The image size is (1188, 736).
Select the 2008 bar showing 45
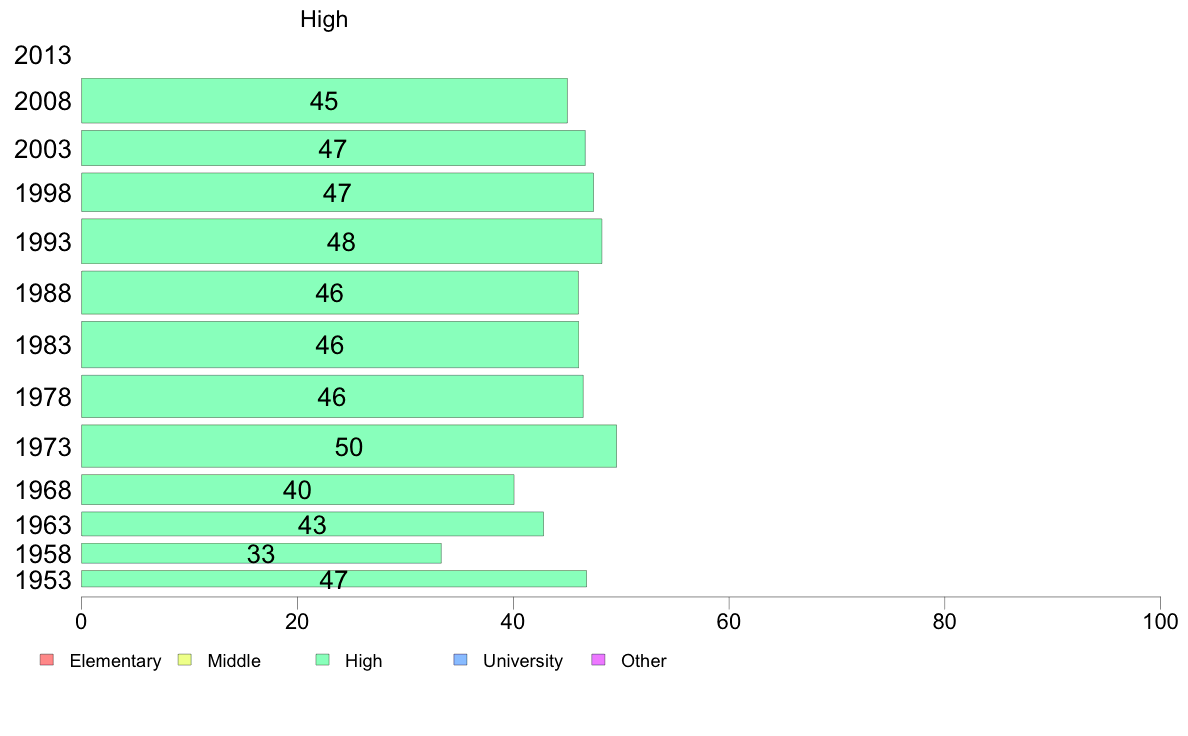[x=324, y=101]
